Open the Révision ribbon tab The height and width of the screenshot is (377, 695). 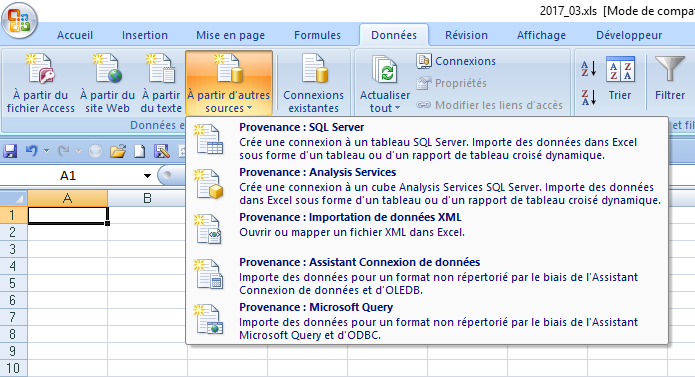(466, 35)
